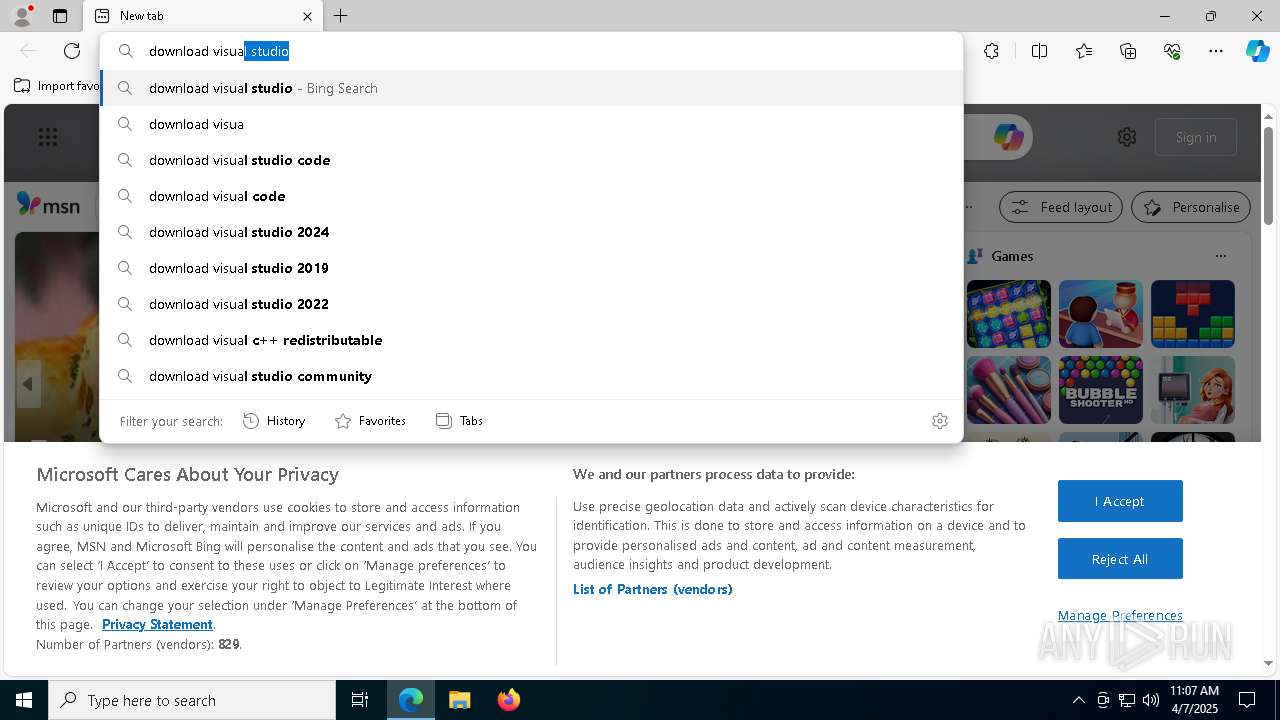Open File Explorer from taskbar
The height and width of the screenshot is (720, 1280).
tap(459, 700)
